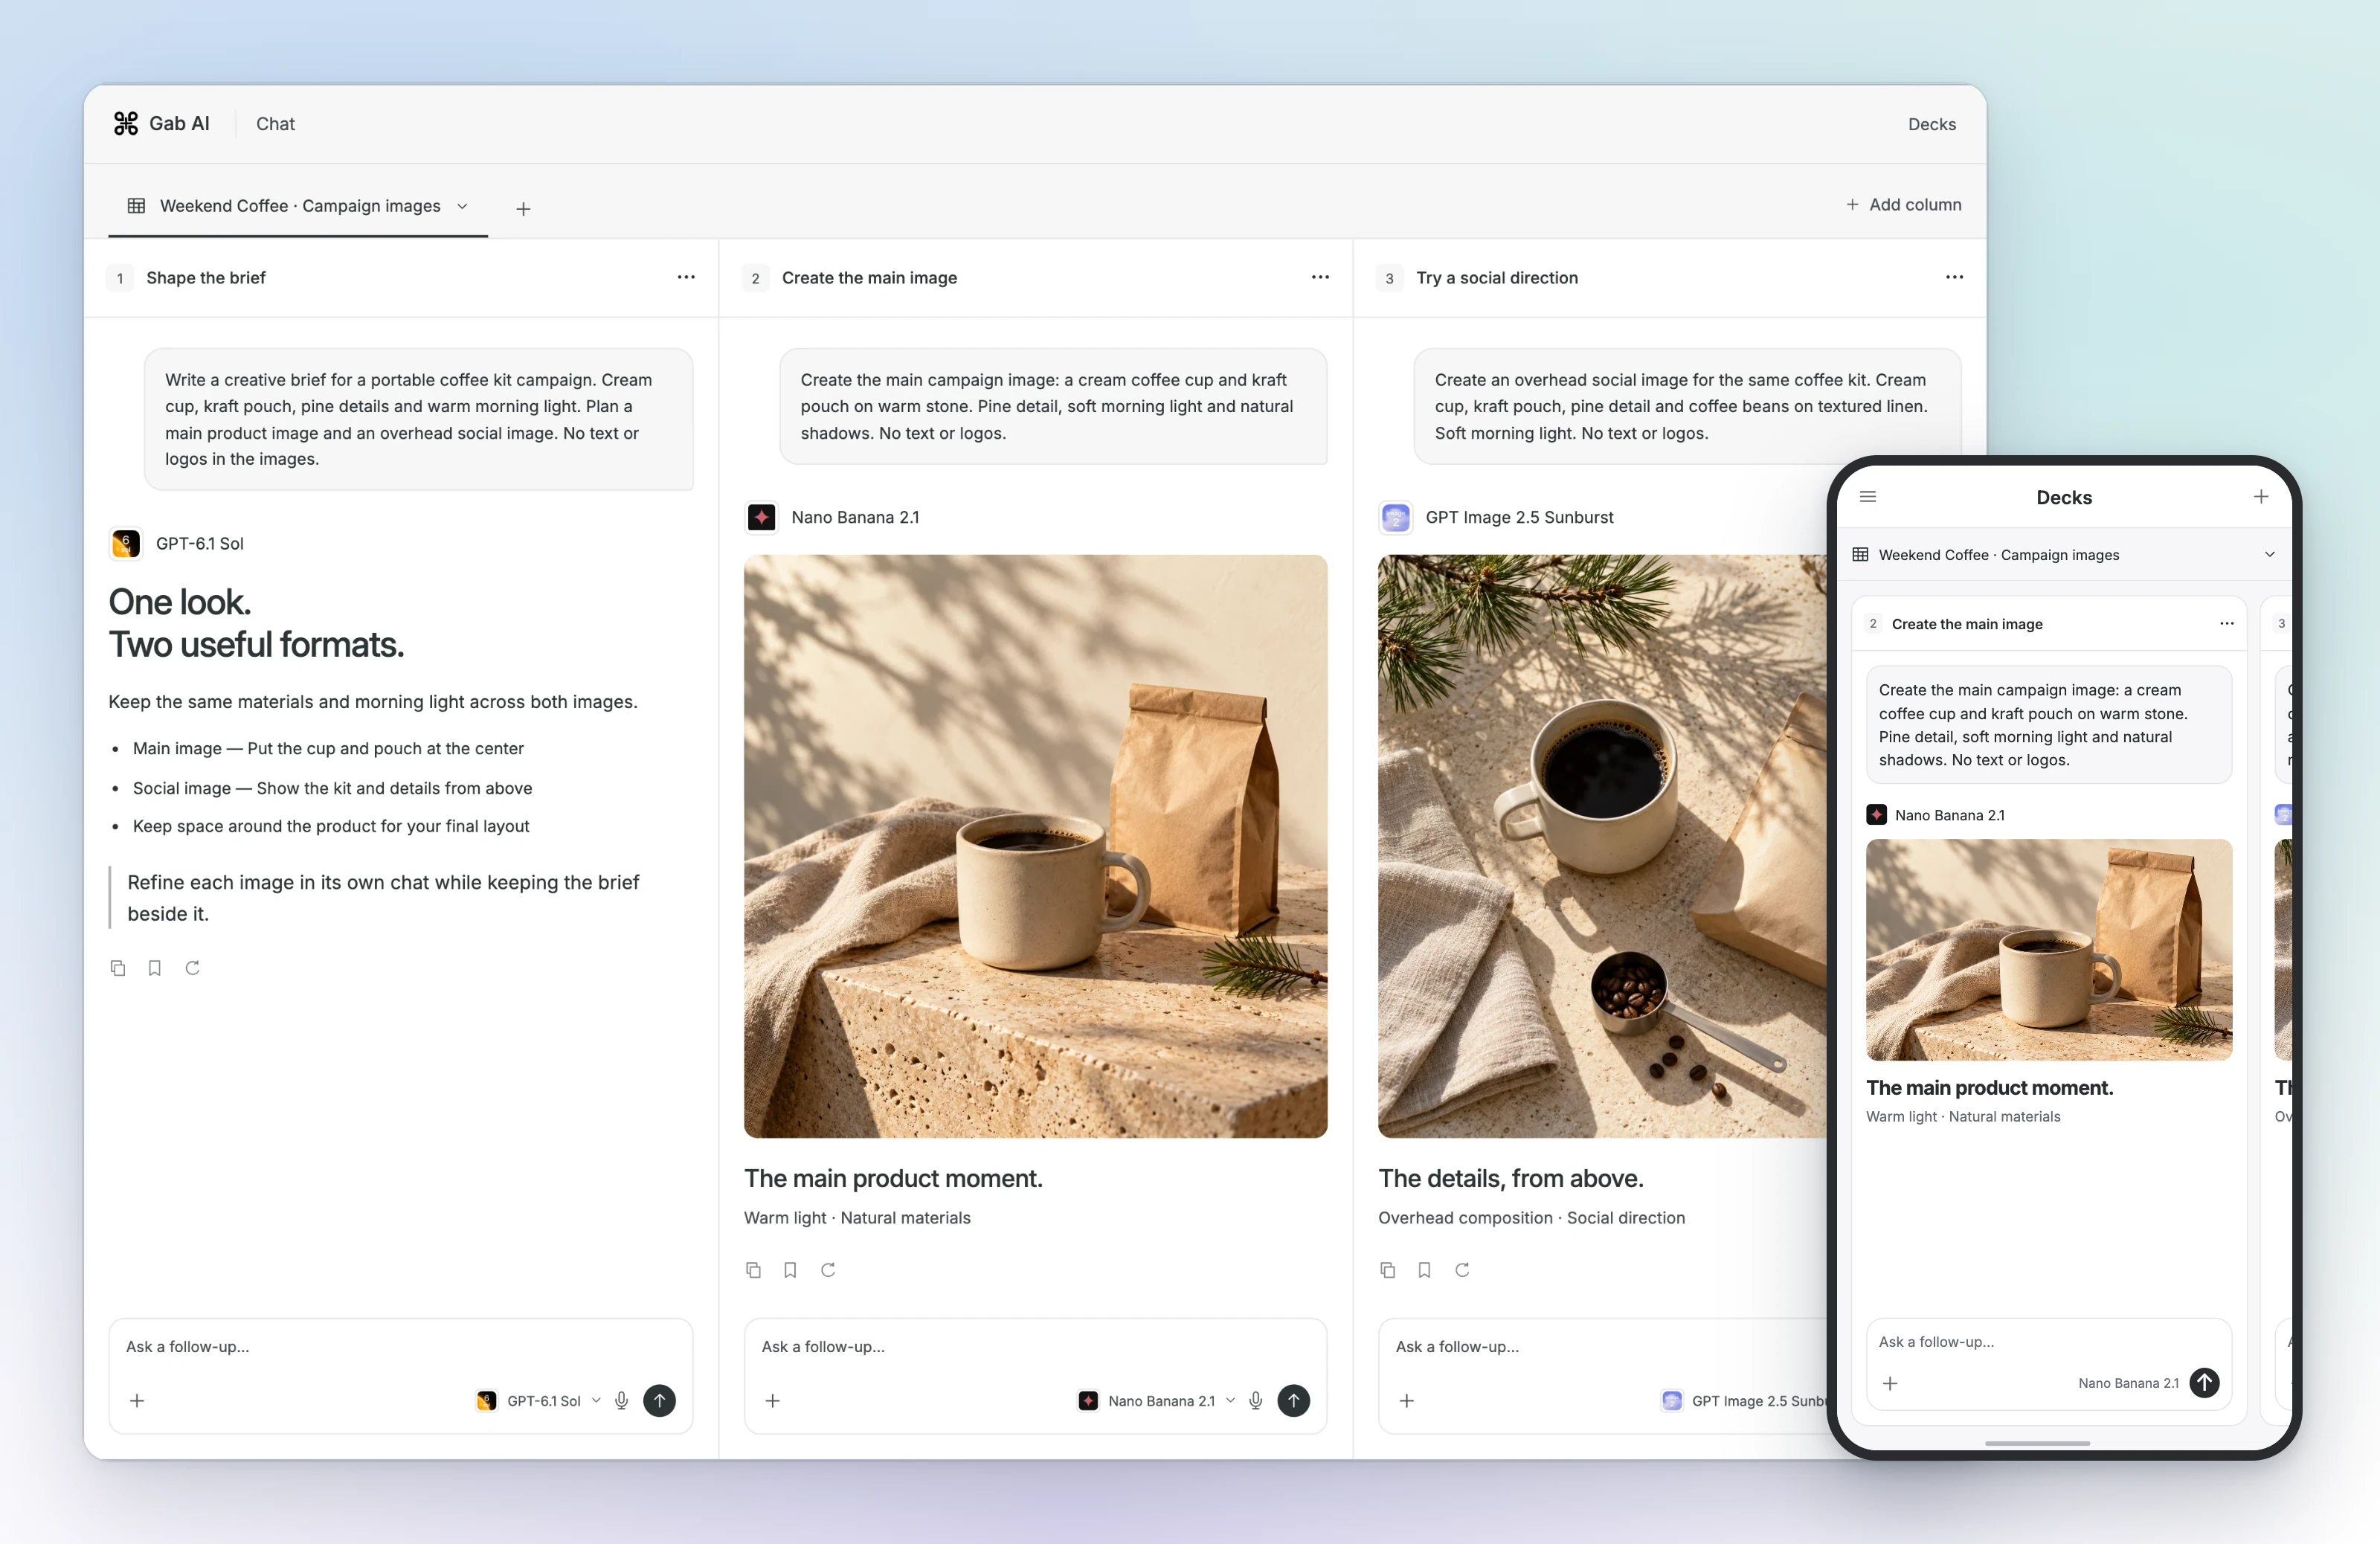Focus the follow-up field on the phone
Image resolution: width=2380 pixels, height=1544 pixels.
pyautogui.click(x=2048, y=1342)
